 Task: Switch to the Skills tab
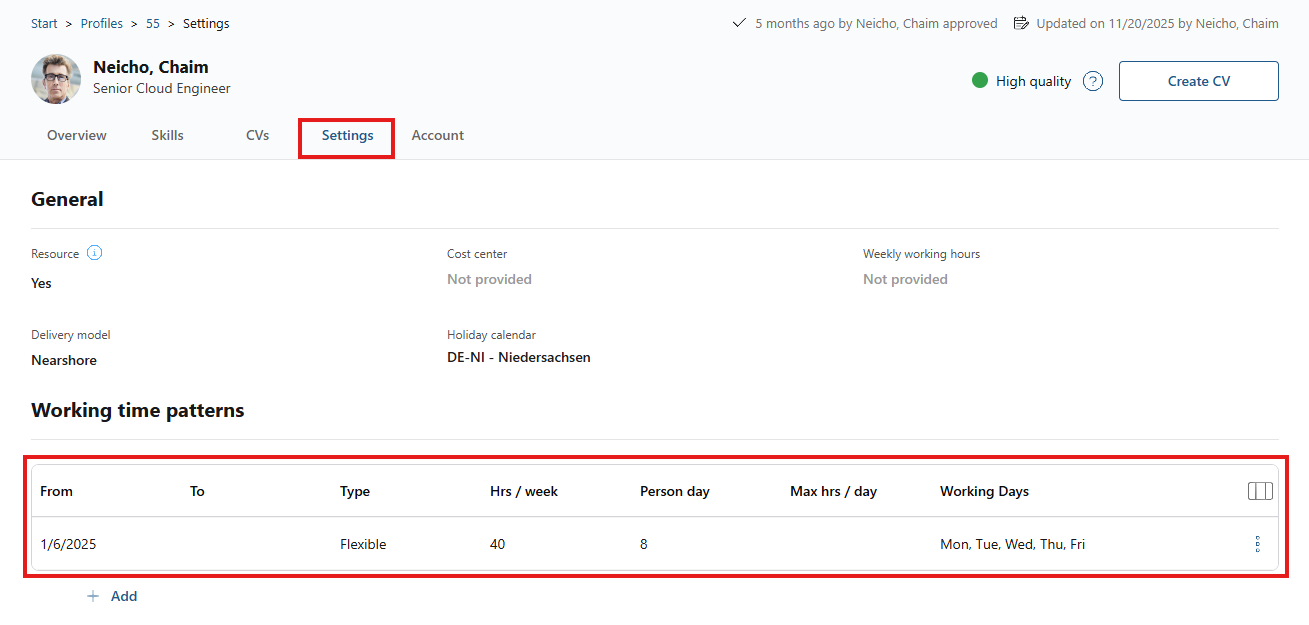tap(167, 135)
